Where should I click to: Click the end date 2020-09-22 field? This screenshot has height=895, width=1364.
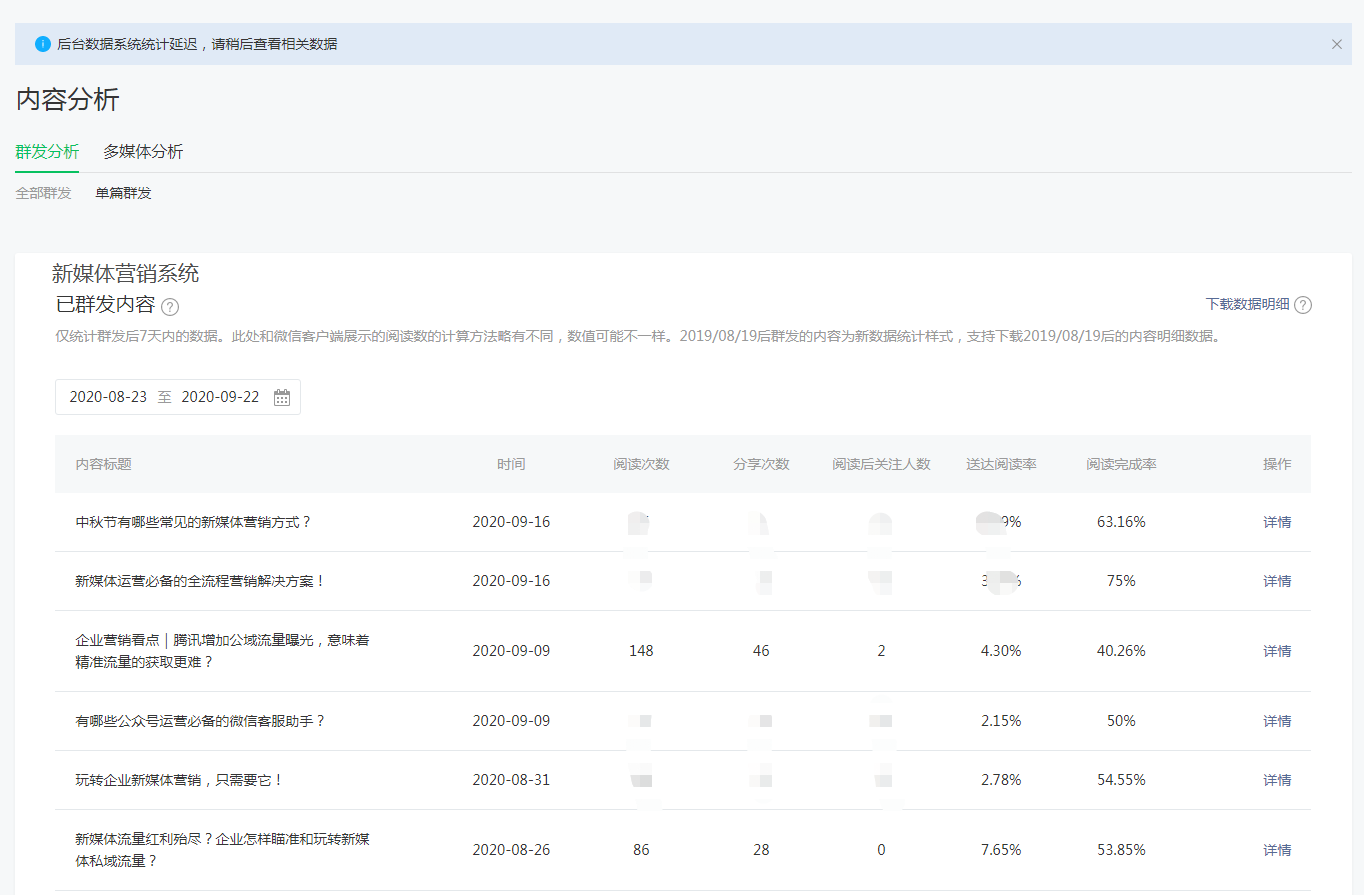[220, 397]
